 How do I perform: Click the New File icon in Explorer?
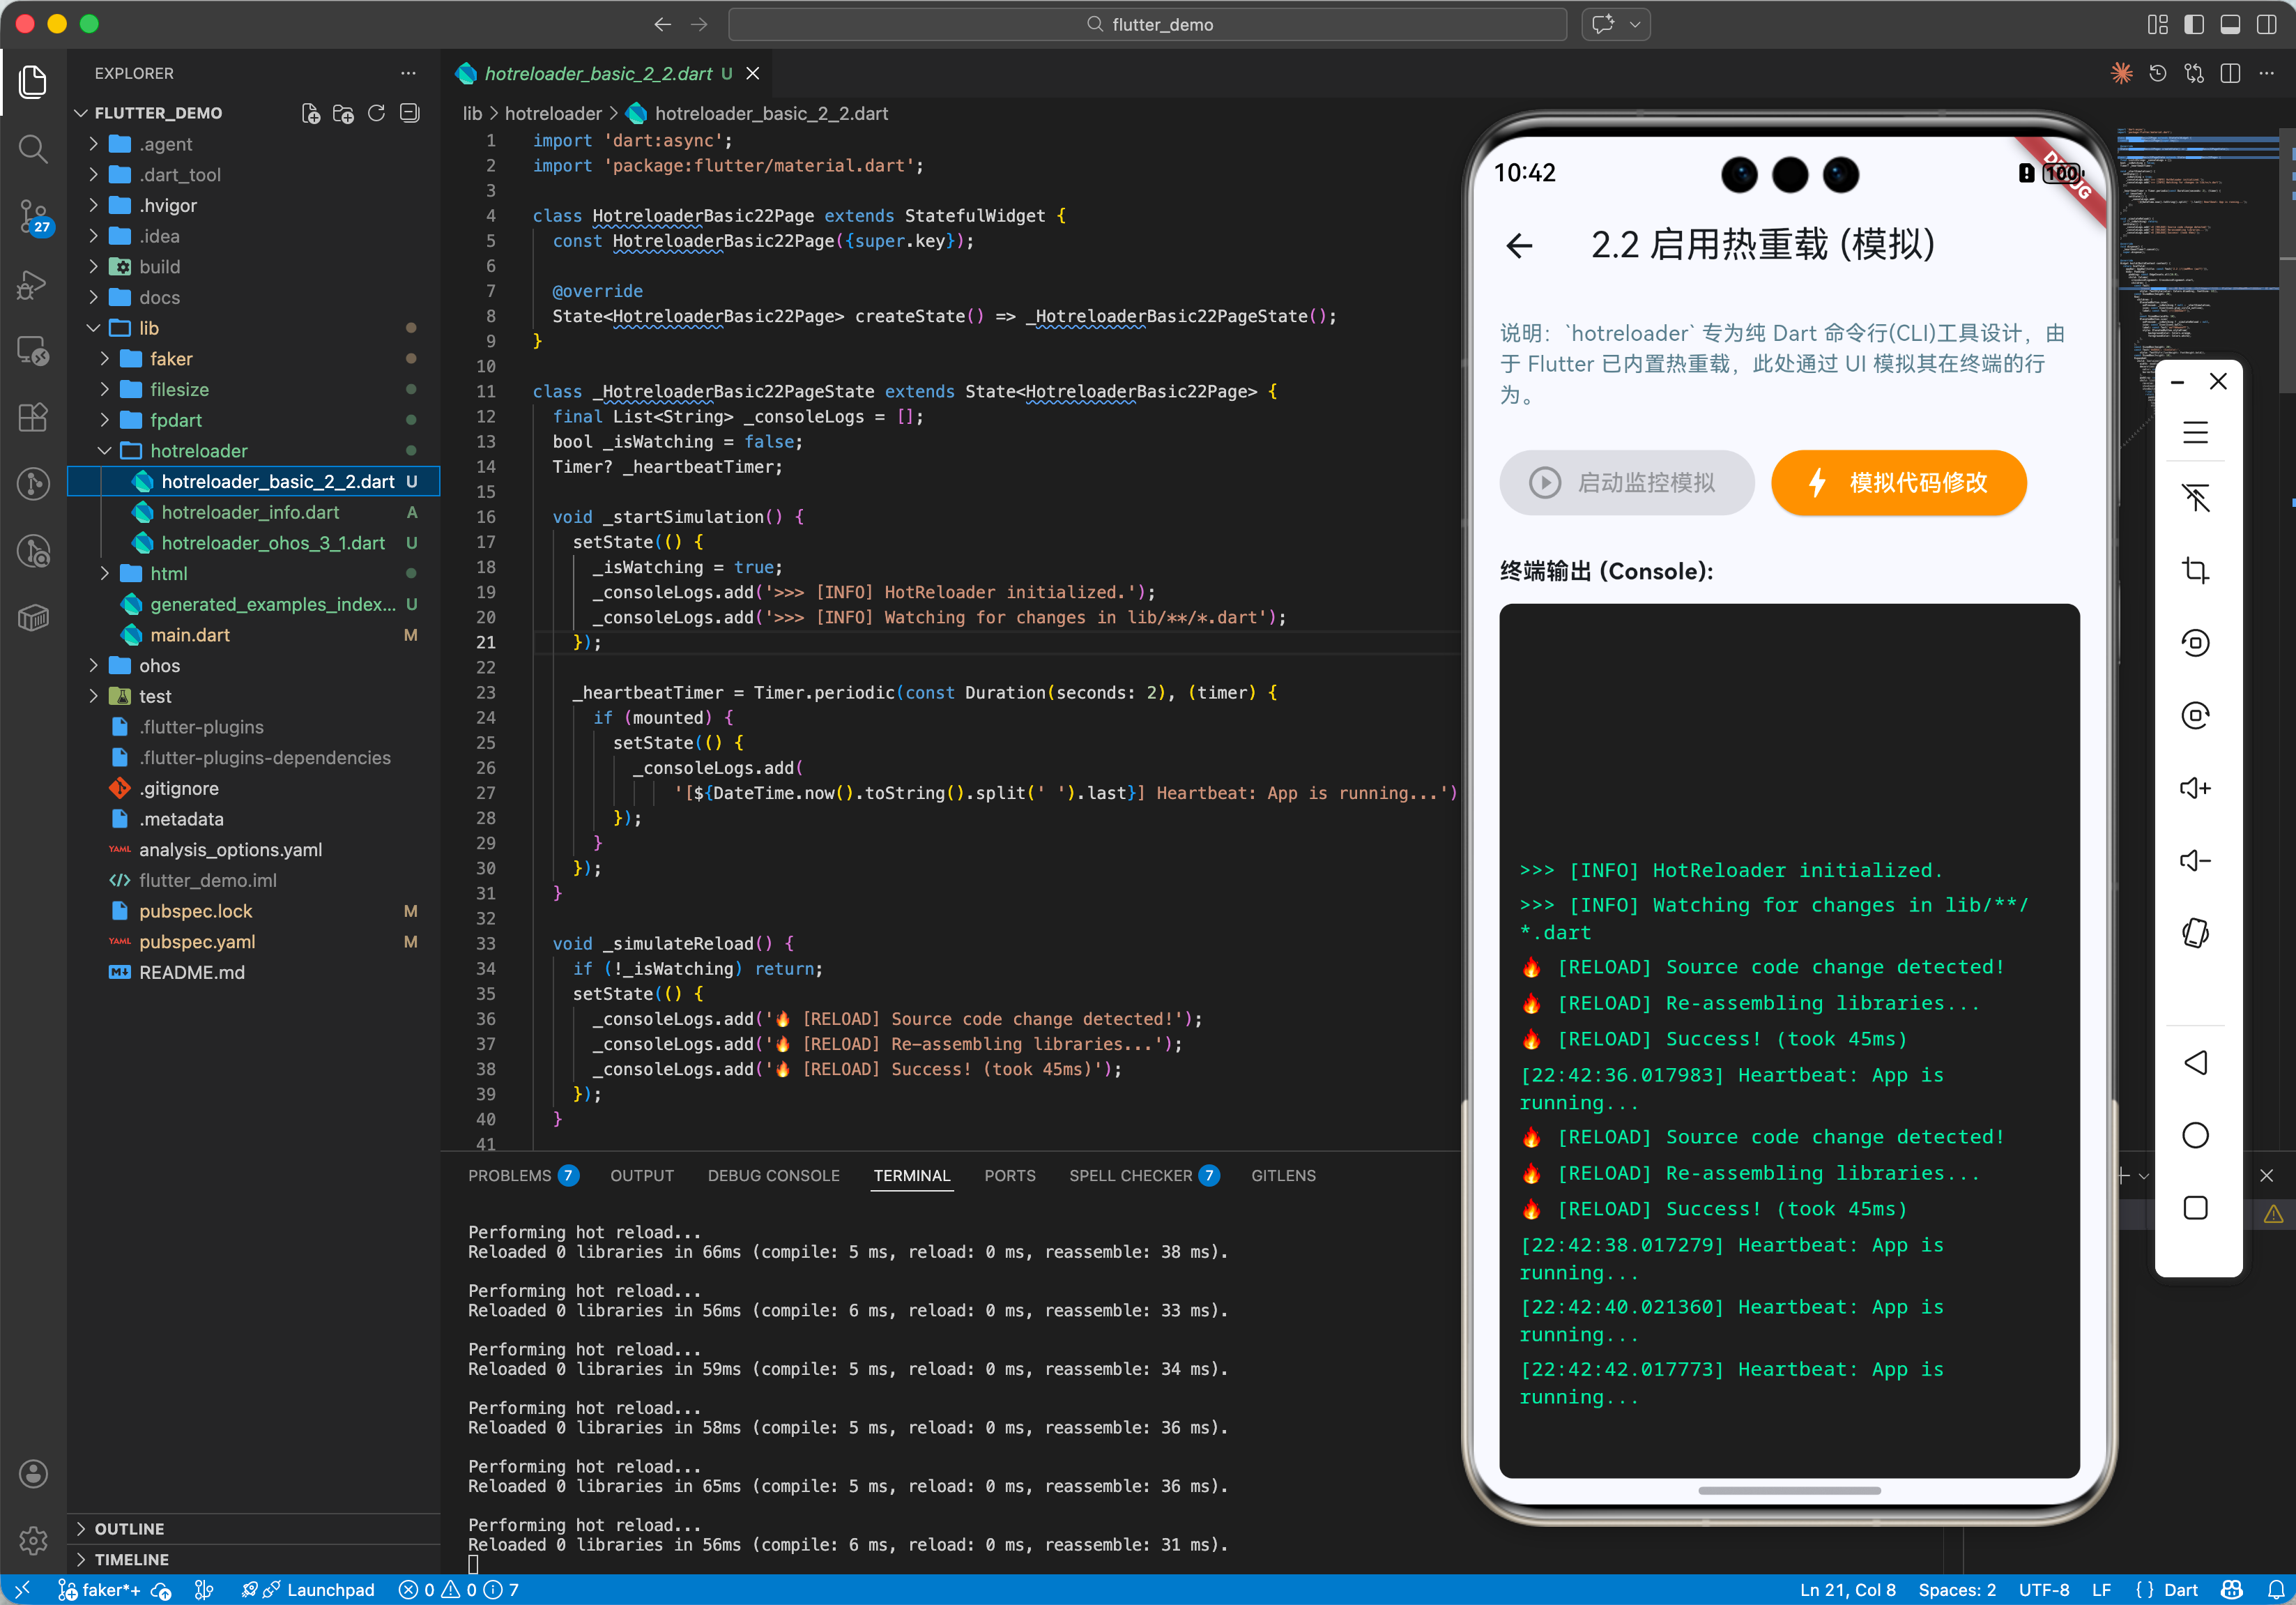pyautogui.click(x=311, y=113)
